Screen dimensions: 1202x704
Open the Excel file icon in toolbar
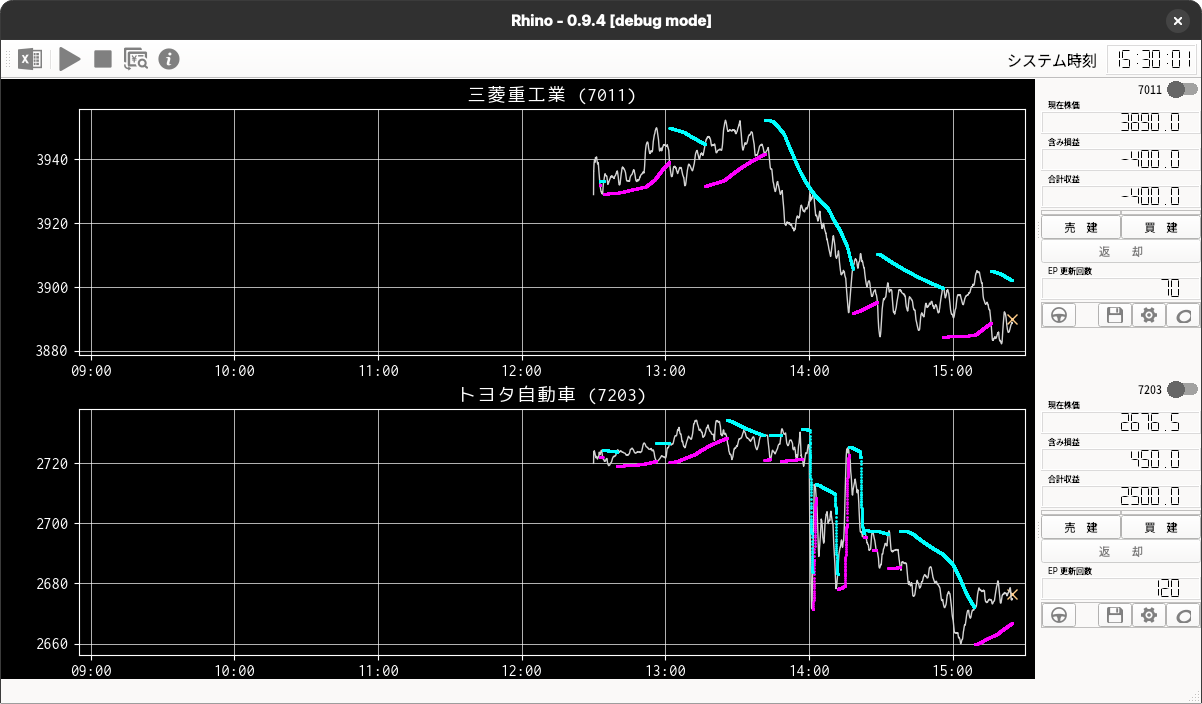click(x=30, y=59)
